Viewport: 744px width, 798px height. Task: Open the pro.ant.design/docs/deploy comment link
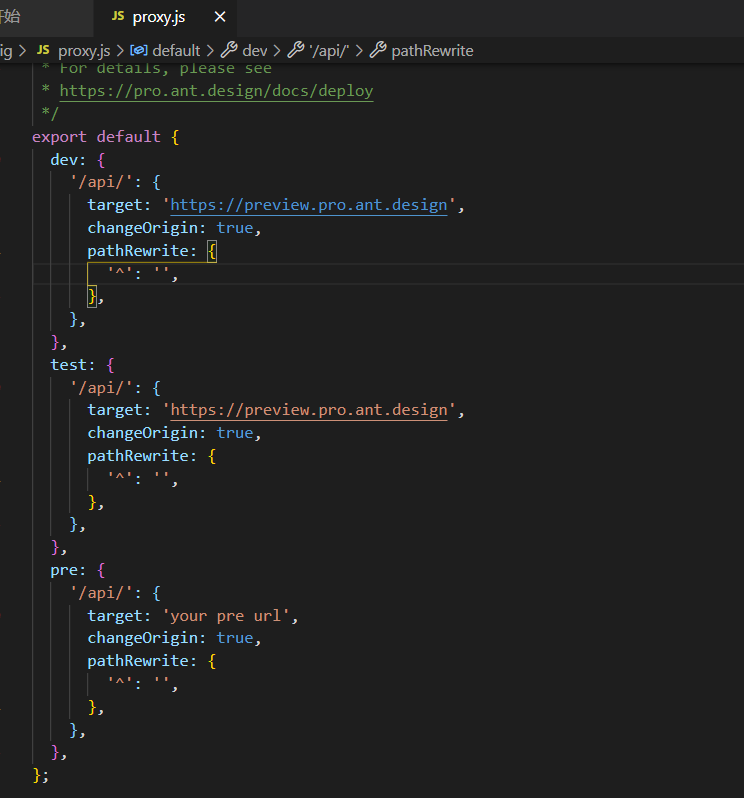pyautogui.click(x=216, y=91)
